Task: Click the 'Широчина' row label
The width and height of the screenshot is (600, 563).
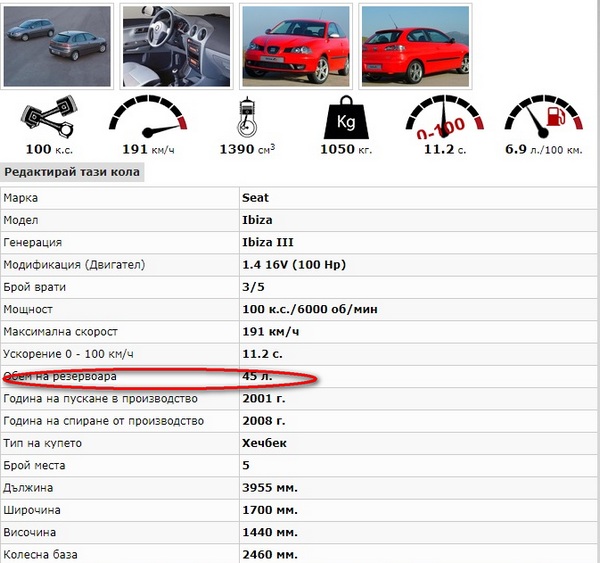Action: point(32,510)
